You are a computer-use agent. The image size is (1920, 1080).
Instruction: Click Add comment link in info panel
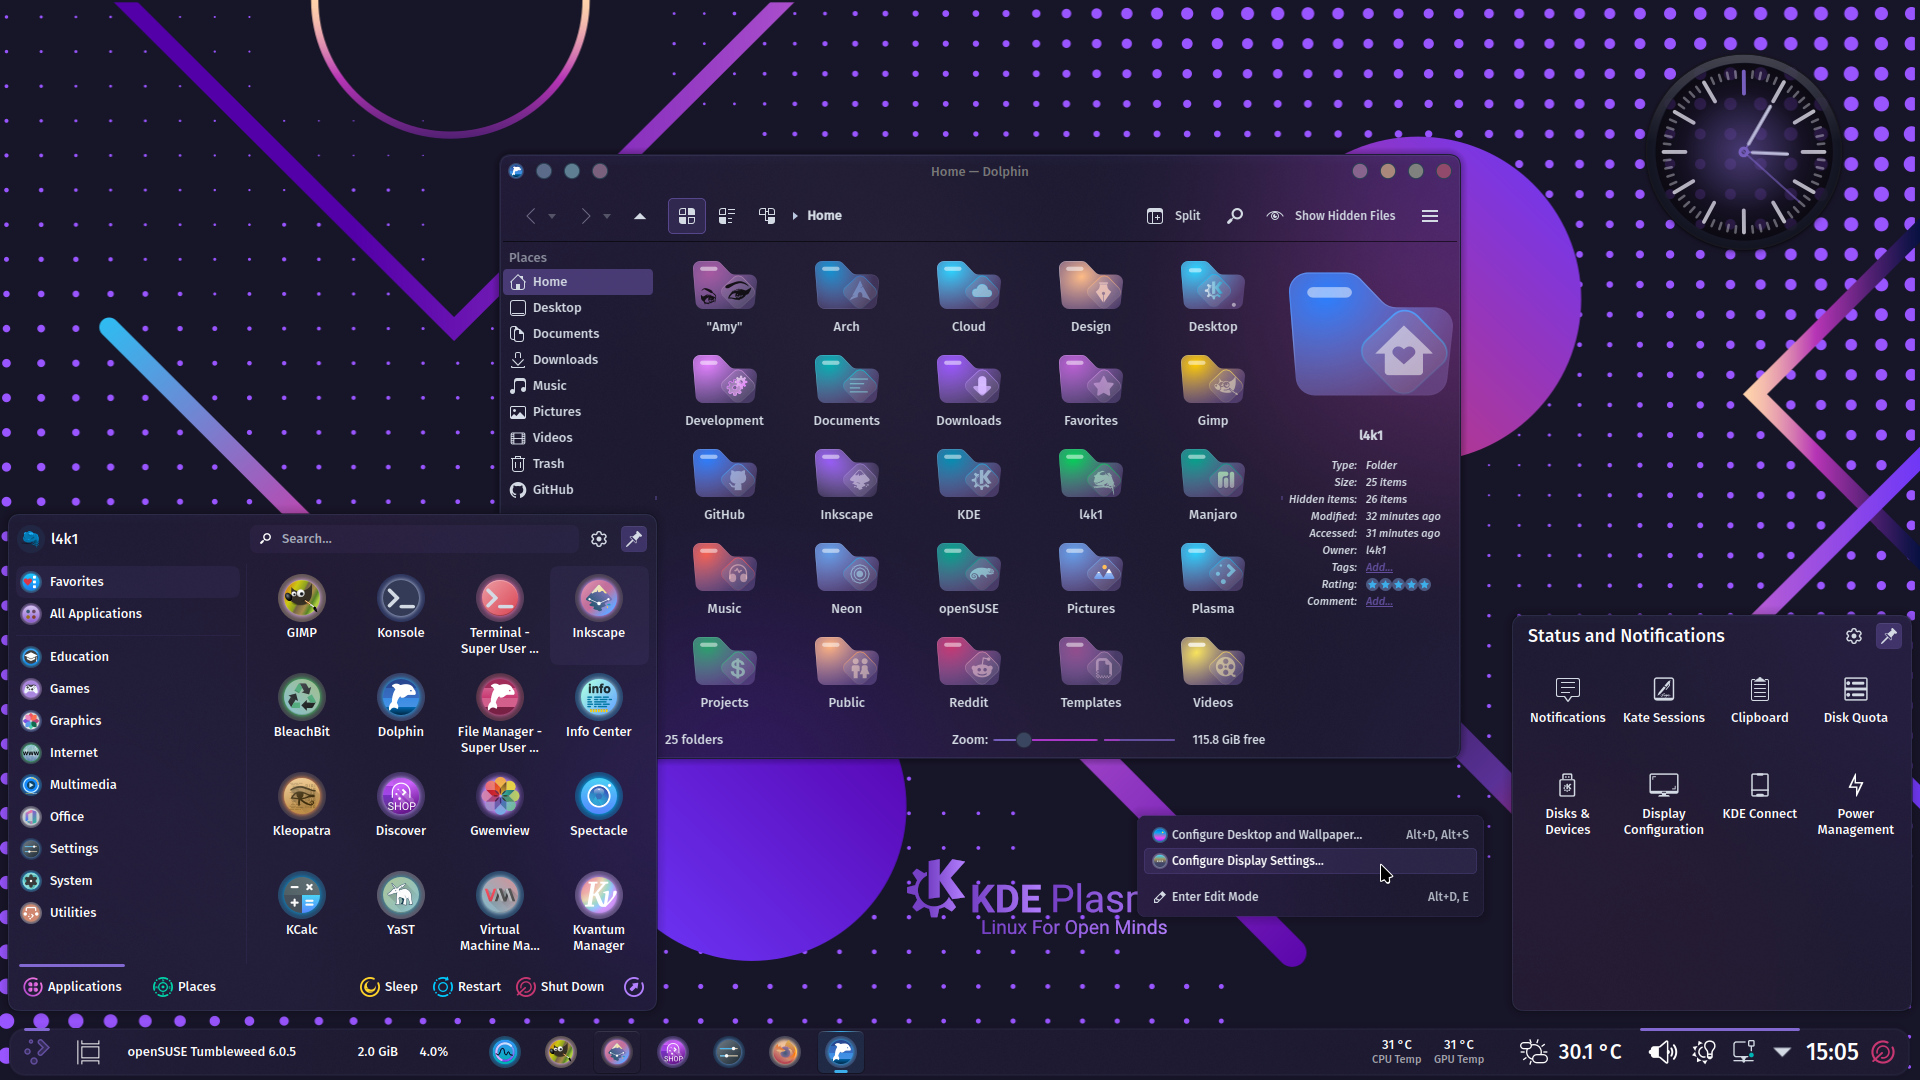point(1379,602)
